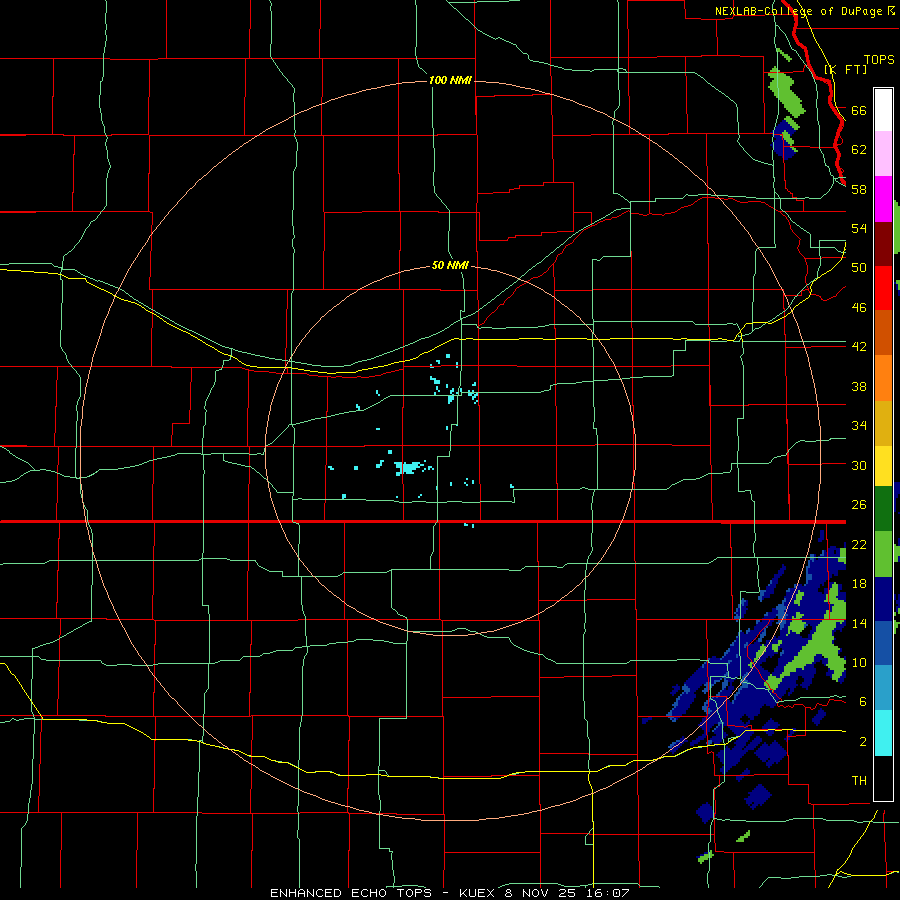Screen dimensions: 900x900
Task: Pick the light pink legend swatch
Action: [883, 154]
